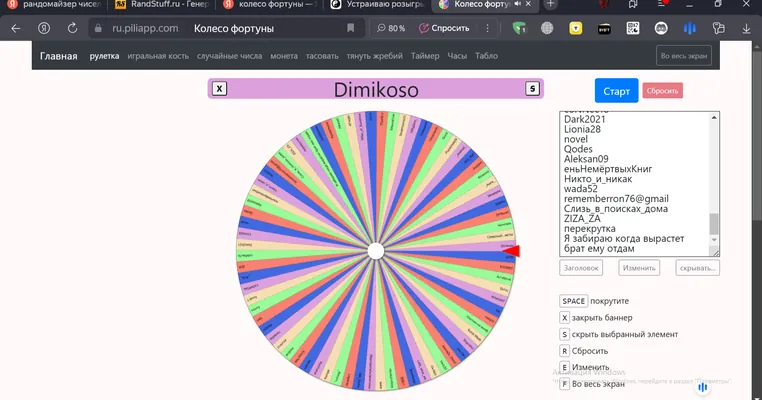Bookmark the page via the bookmark icon
The height and width of the screenshot is (400, 762).
click(x=350, y=28)
